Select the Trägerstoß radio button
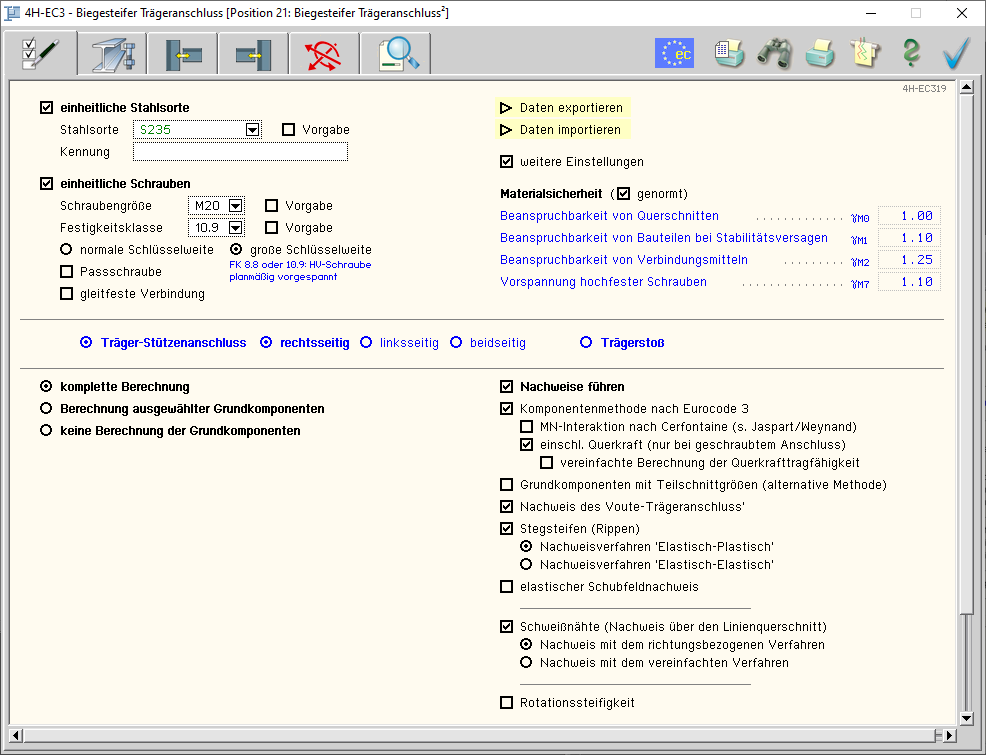 pos(587,343)
